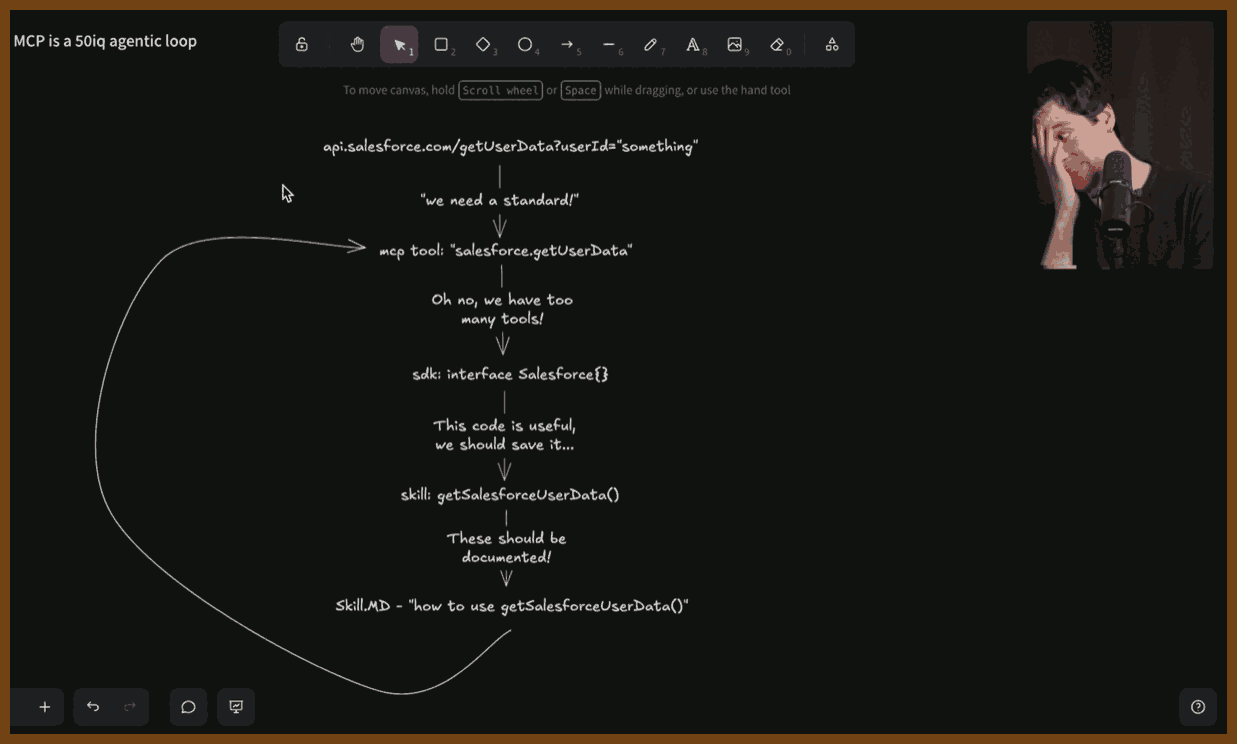
Task: Choose the Pencil freedraw tool
Action: coord(651,45)
